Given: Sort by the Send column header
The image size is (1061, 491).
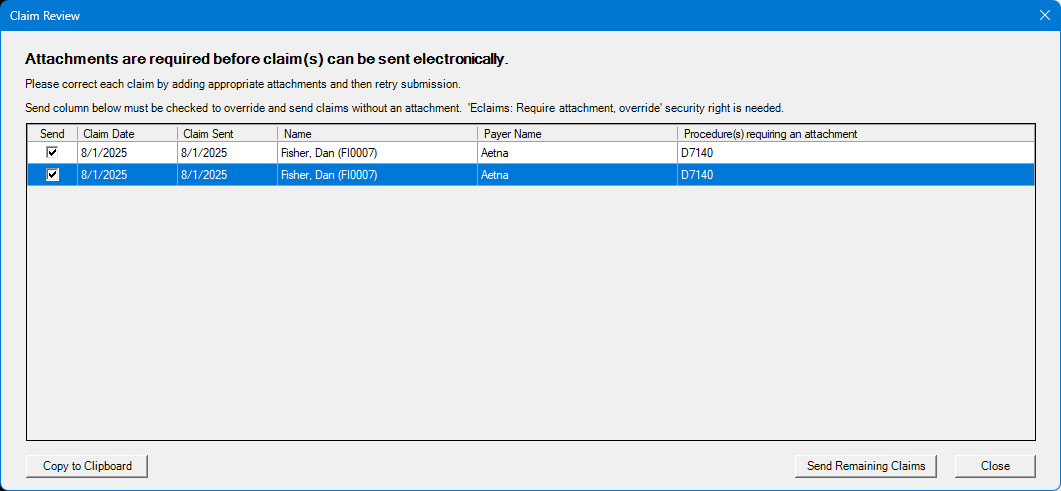Looking at the screenshot, I should (x=52, y=134).
